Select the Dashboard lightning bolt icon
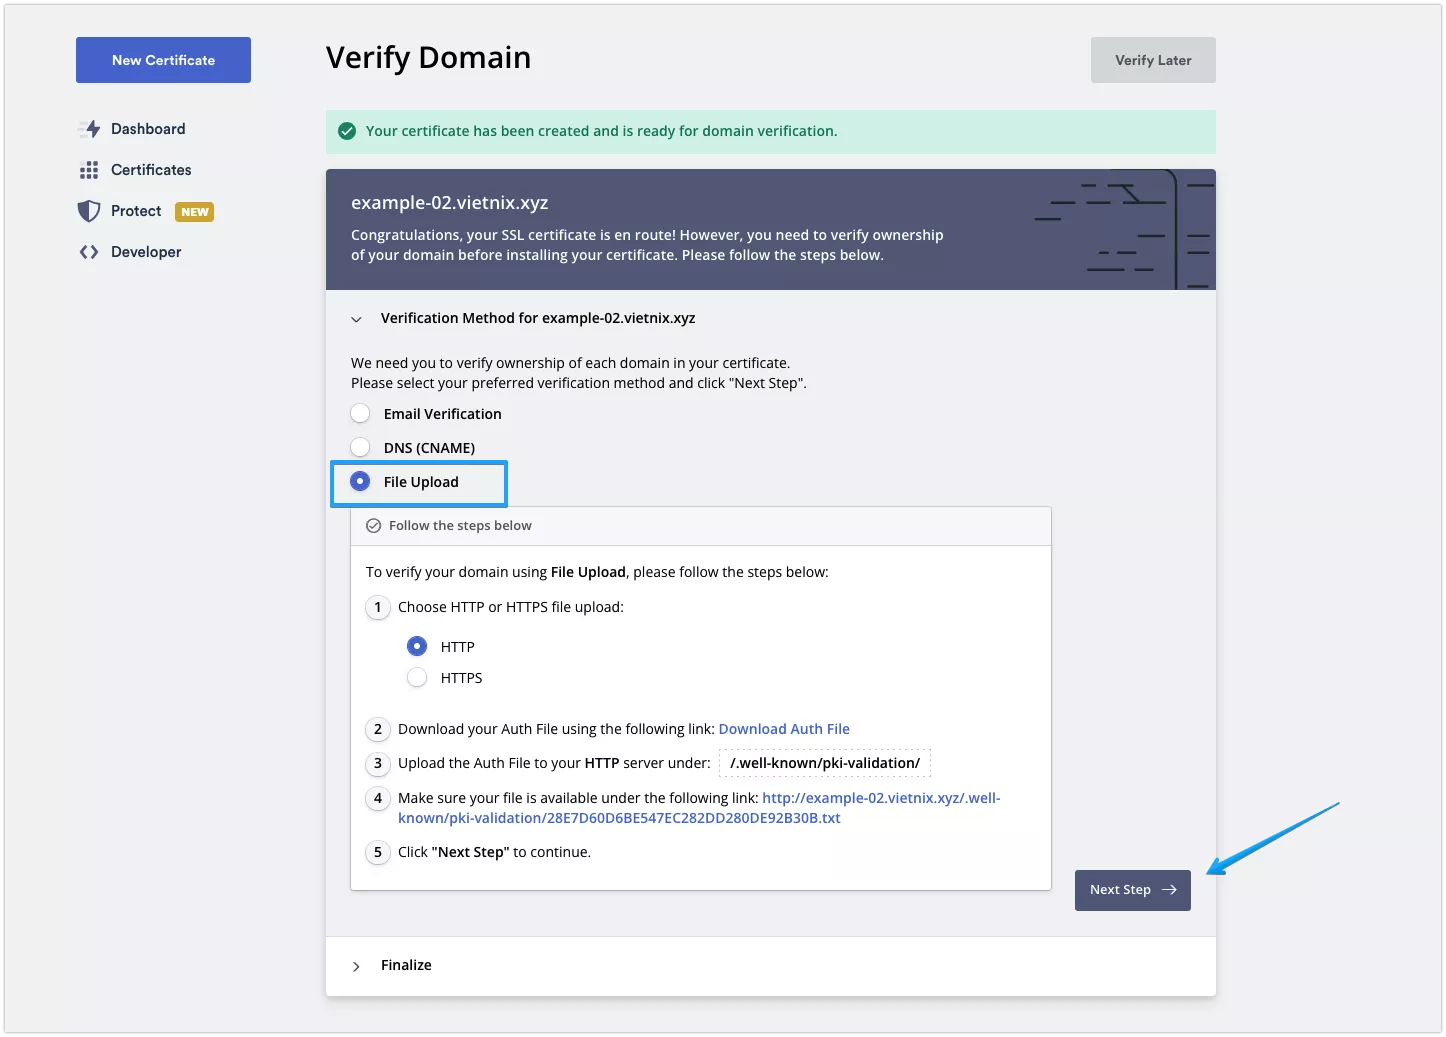This screenshot has height=1037, width=1446. 89,128
